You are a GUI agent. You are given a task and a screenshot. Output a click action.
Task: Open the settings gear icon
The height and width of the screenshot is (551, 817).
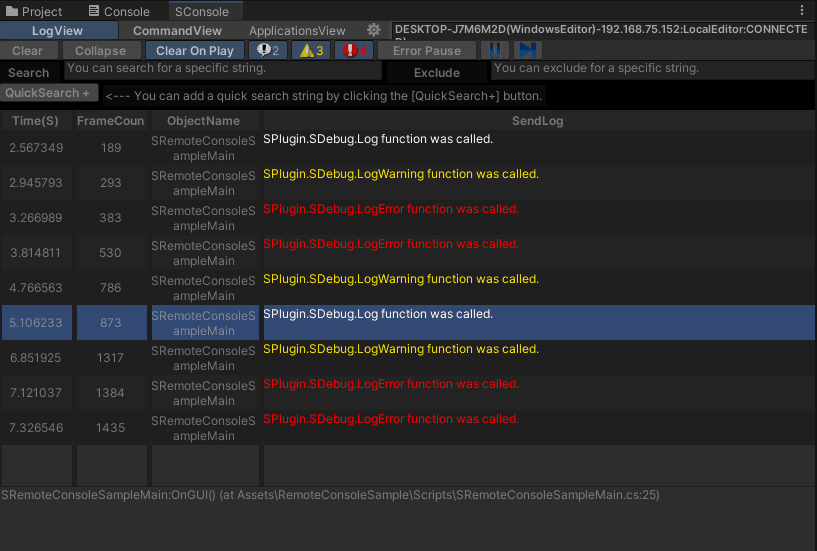pyautogui.click(x=374, y=31)
